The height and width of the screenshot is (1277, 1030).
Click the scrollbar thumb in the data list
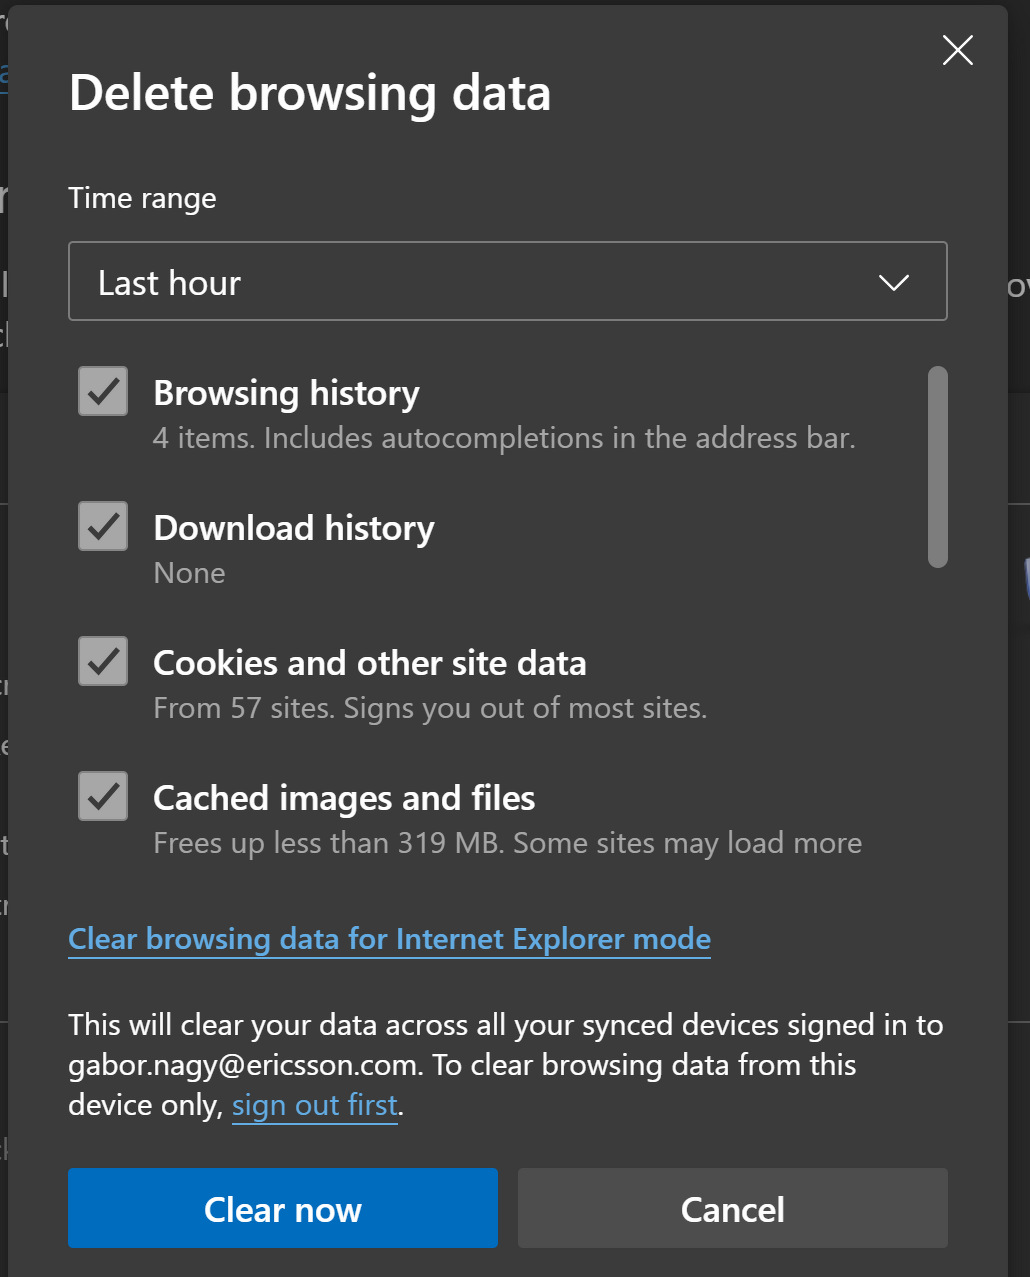click(937, 467)
